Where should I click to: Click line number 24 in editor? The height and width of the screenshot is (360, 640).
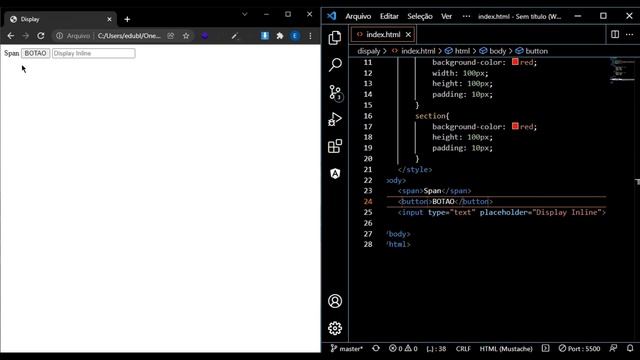(368, 202)
